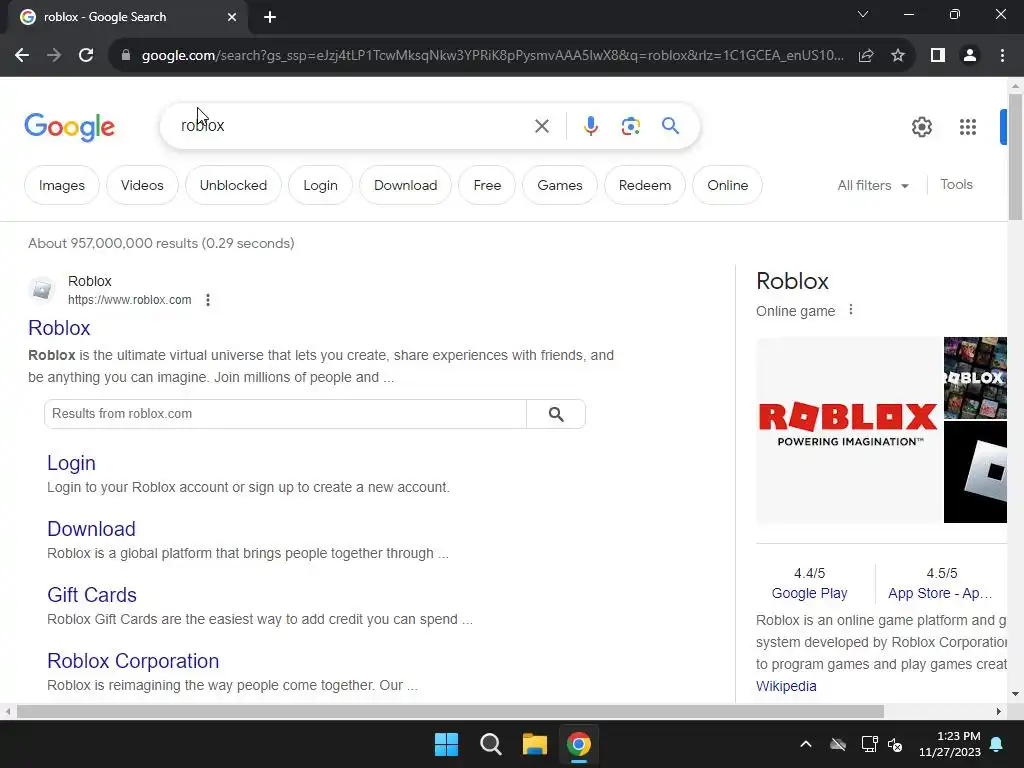Image resolution: width=1024 pixels, height=768 pixels.
Task: Bookmark this page with the star
Action: point(898,56)
